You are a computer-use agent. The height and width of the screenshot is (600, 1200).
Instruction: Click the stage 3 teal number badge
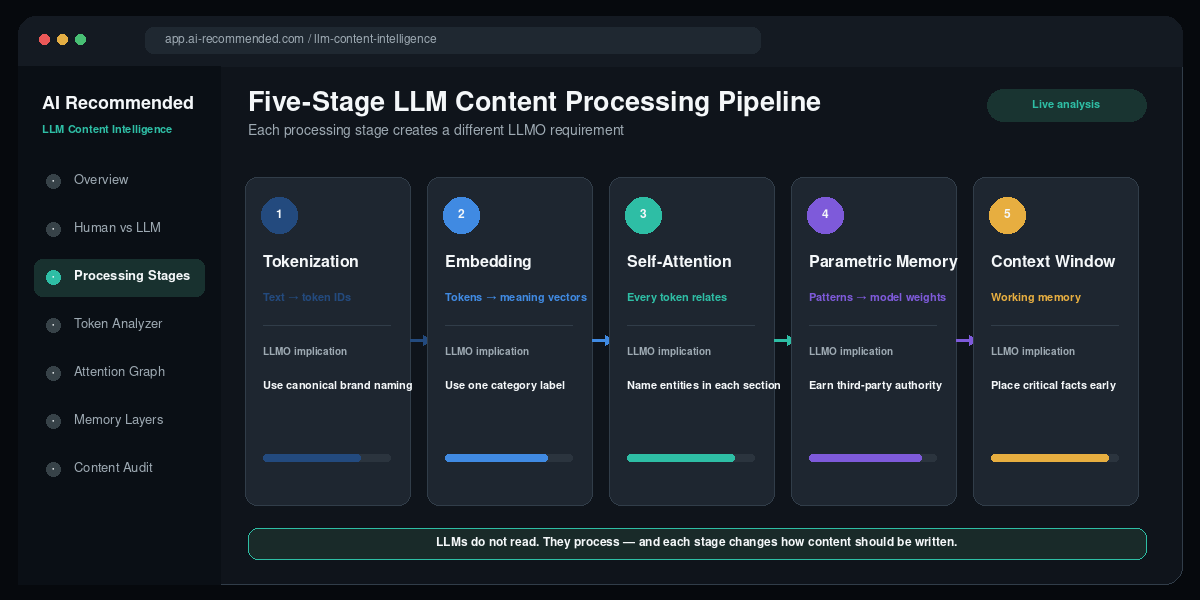tap(643, 215)
